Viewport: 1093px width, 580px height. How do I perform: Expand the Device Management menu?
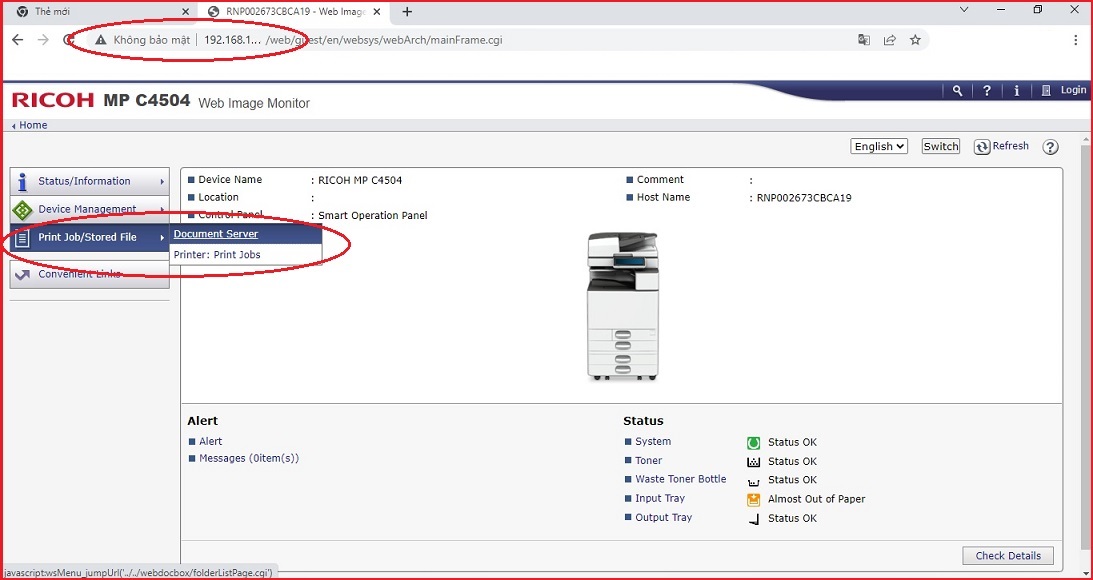(90, 209)
